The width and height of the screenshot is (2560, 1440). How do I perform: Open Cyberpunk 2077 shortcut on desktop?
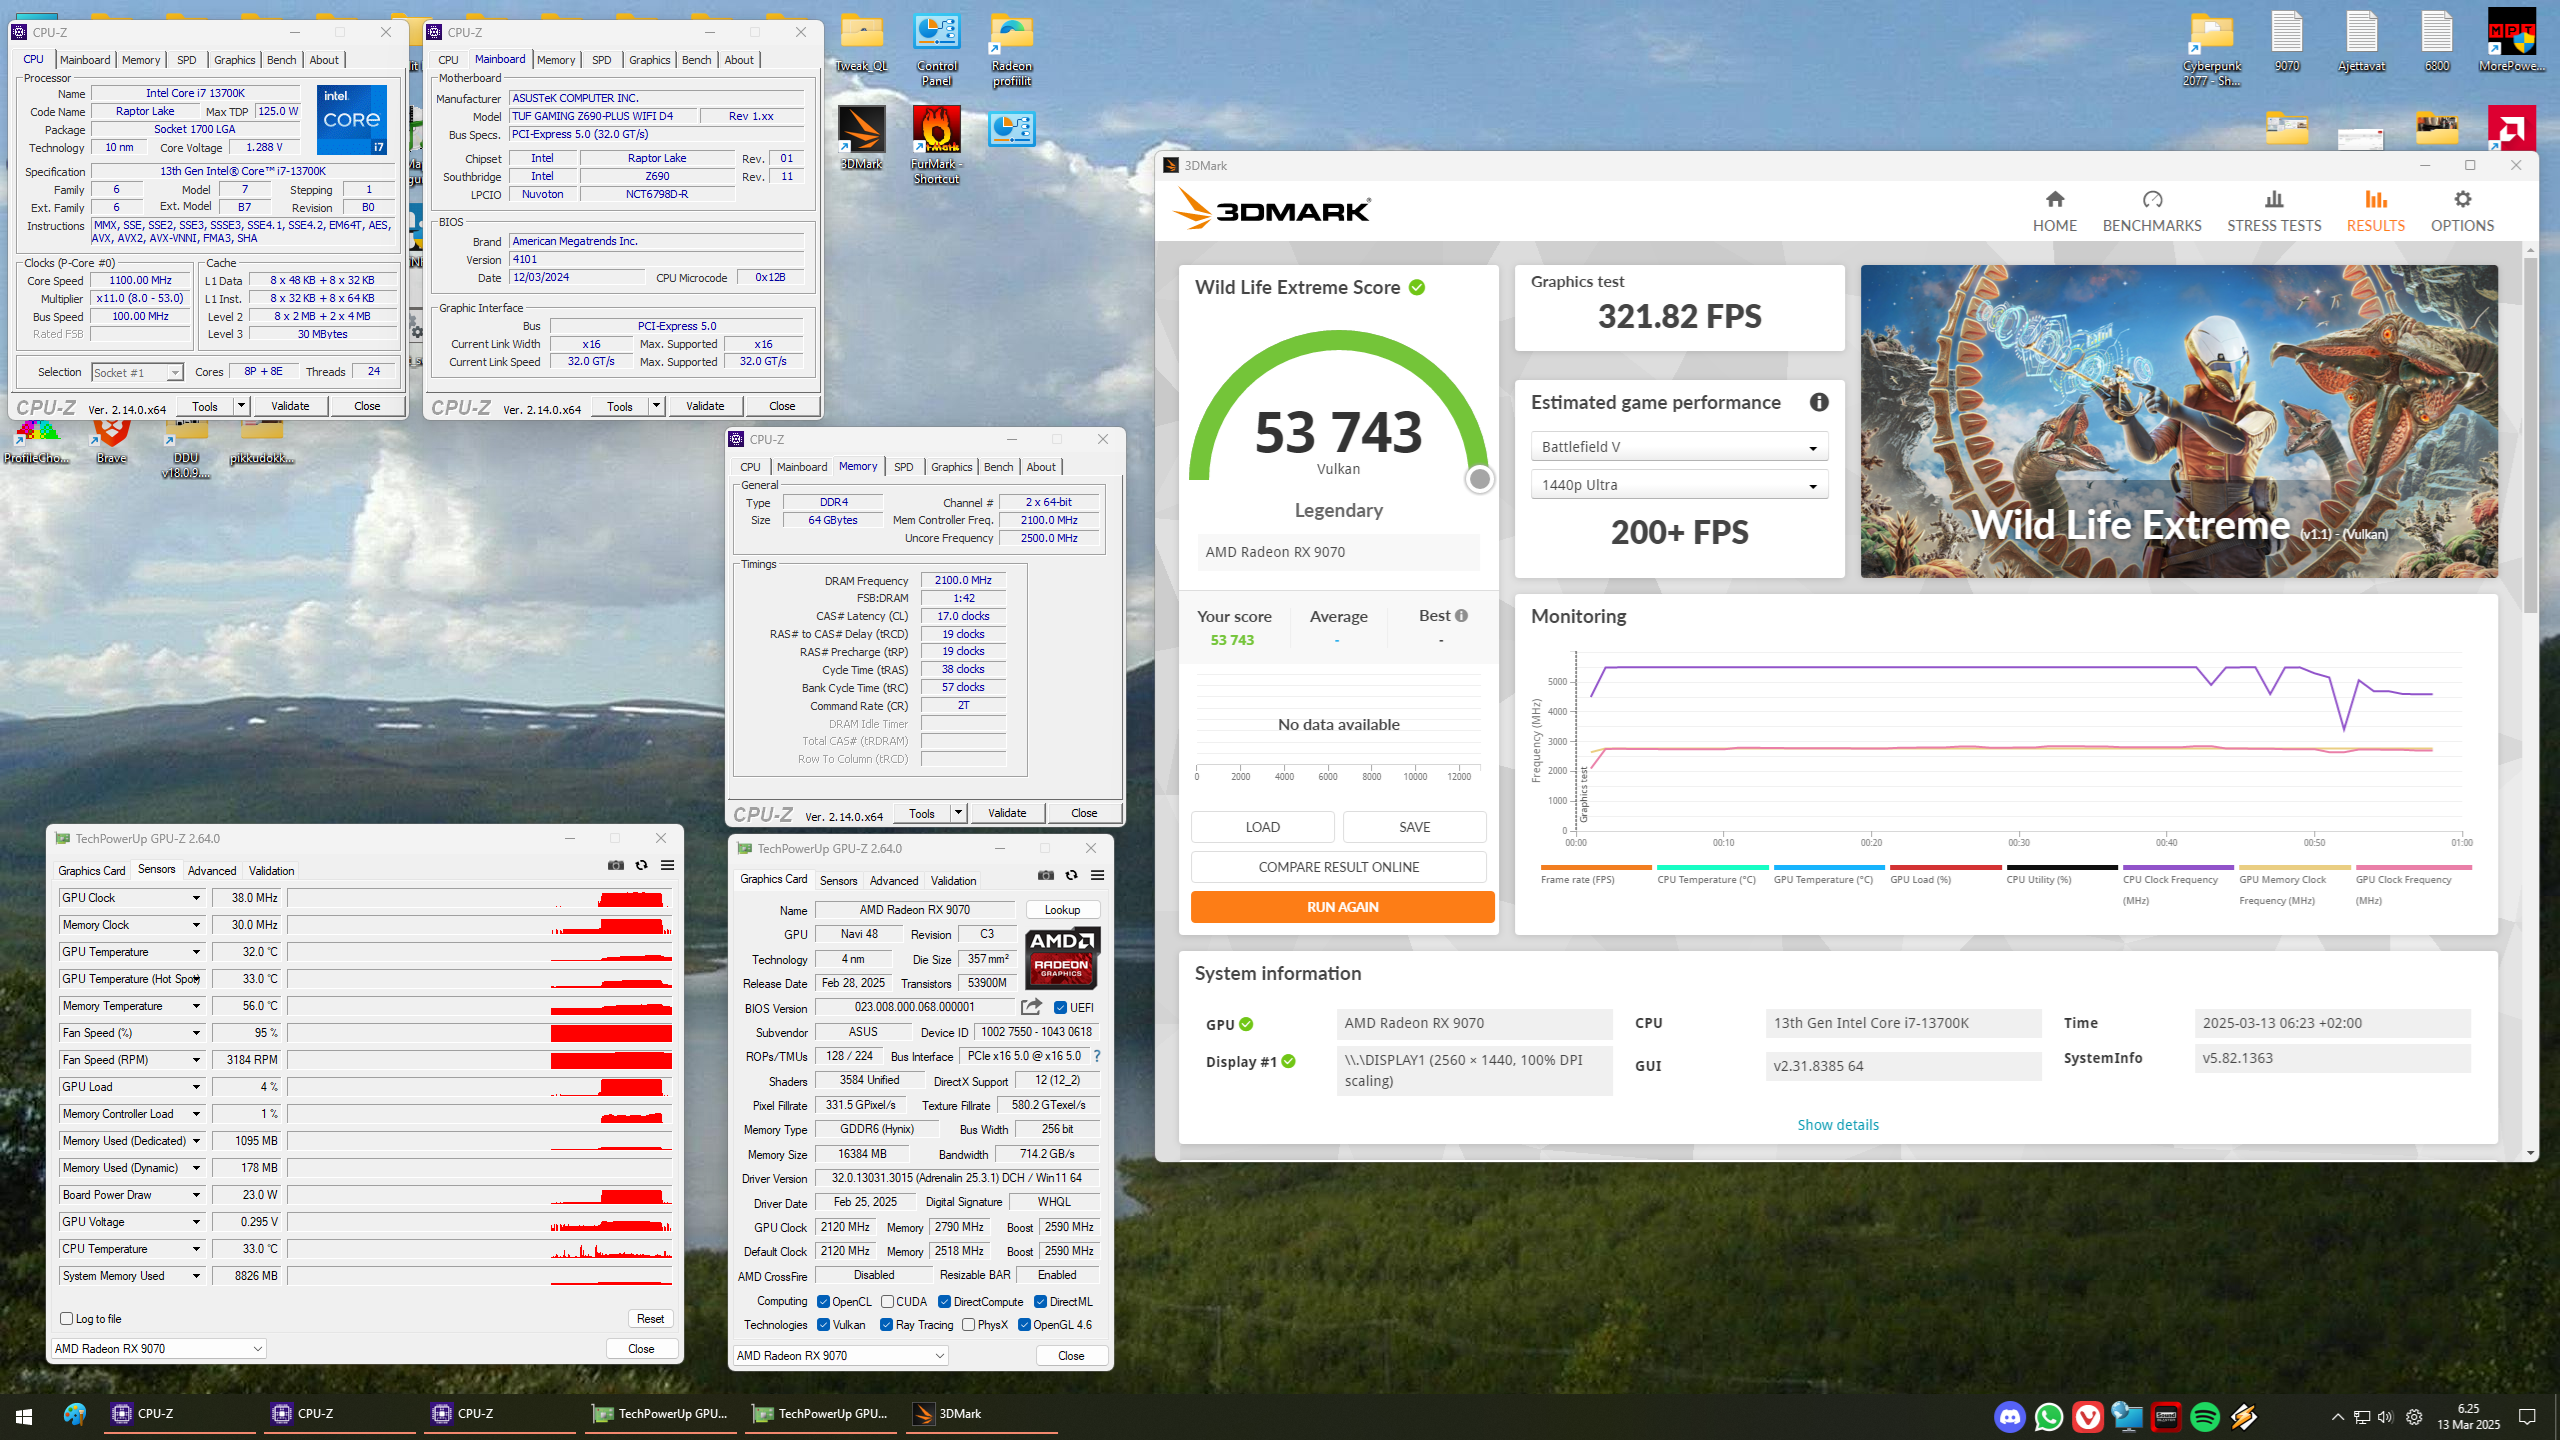coord(2211,50)
